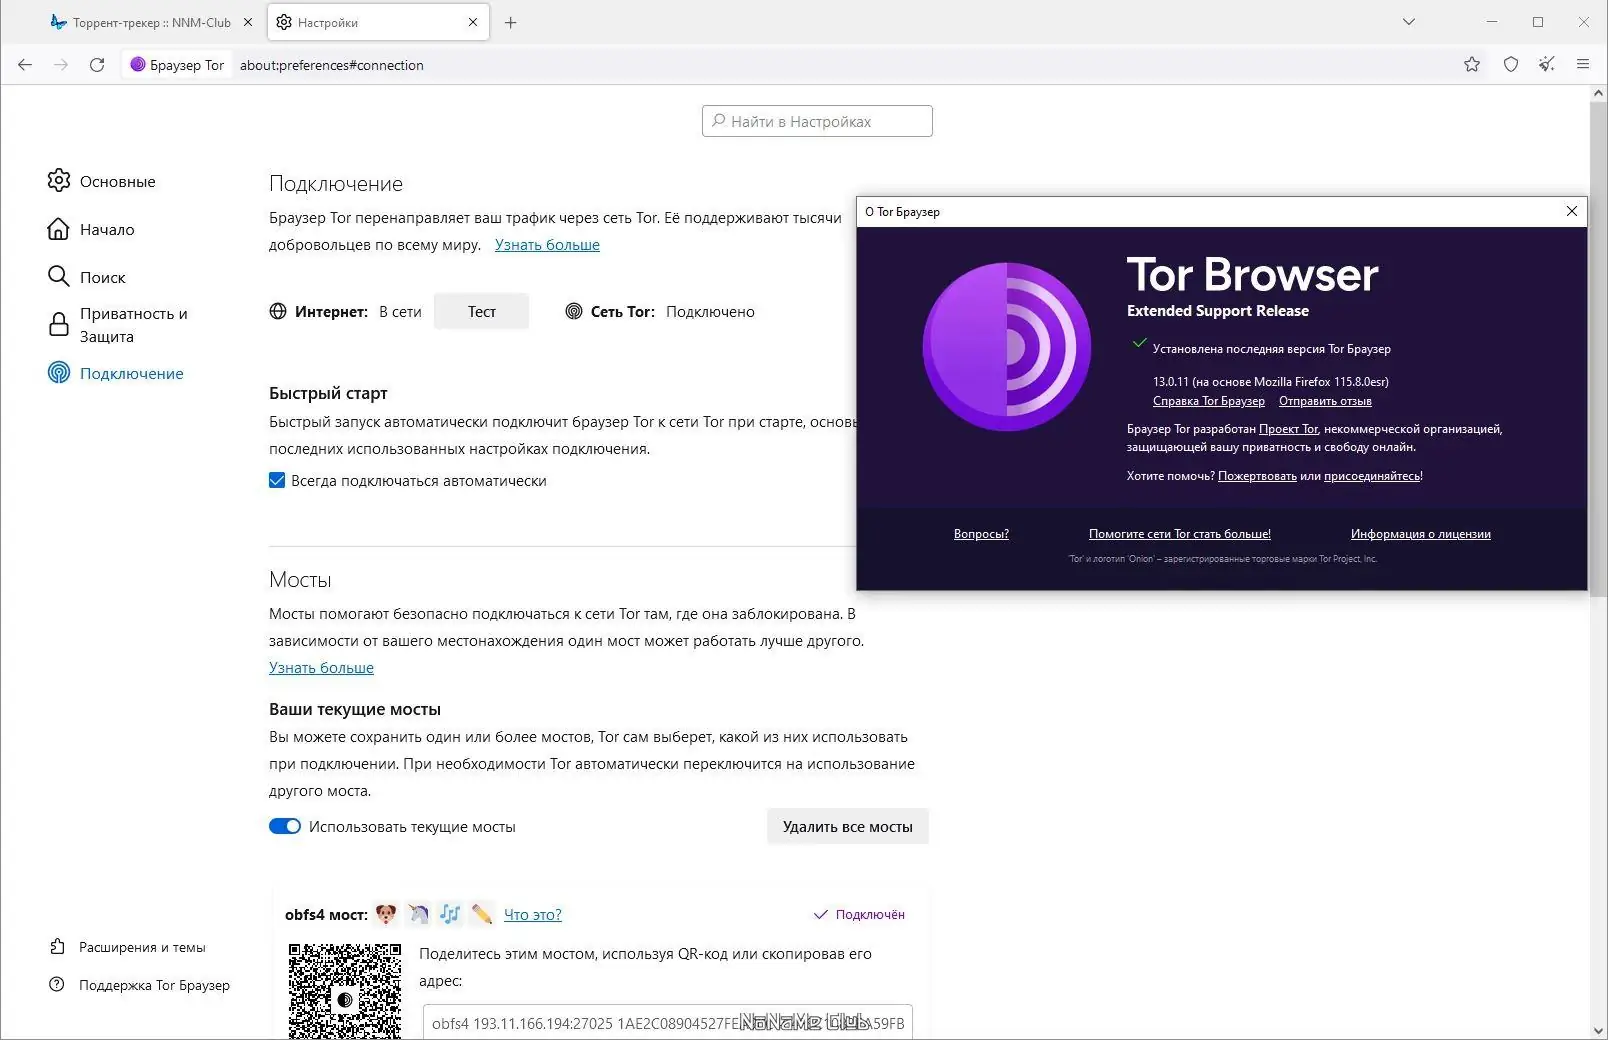Click the Tor Browser logo in the About dialog

tap(1007, 347)
